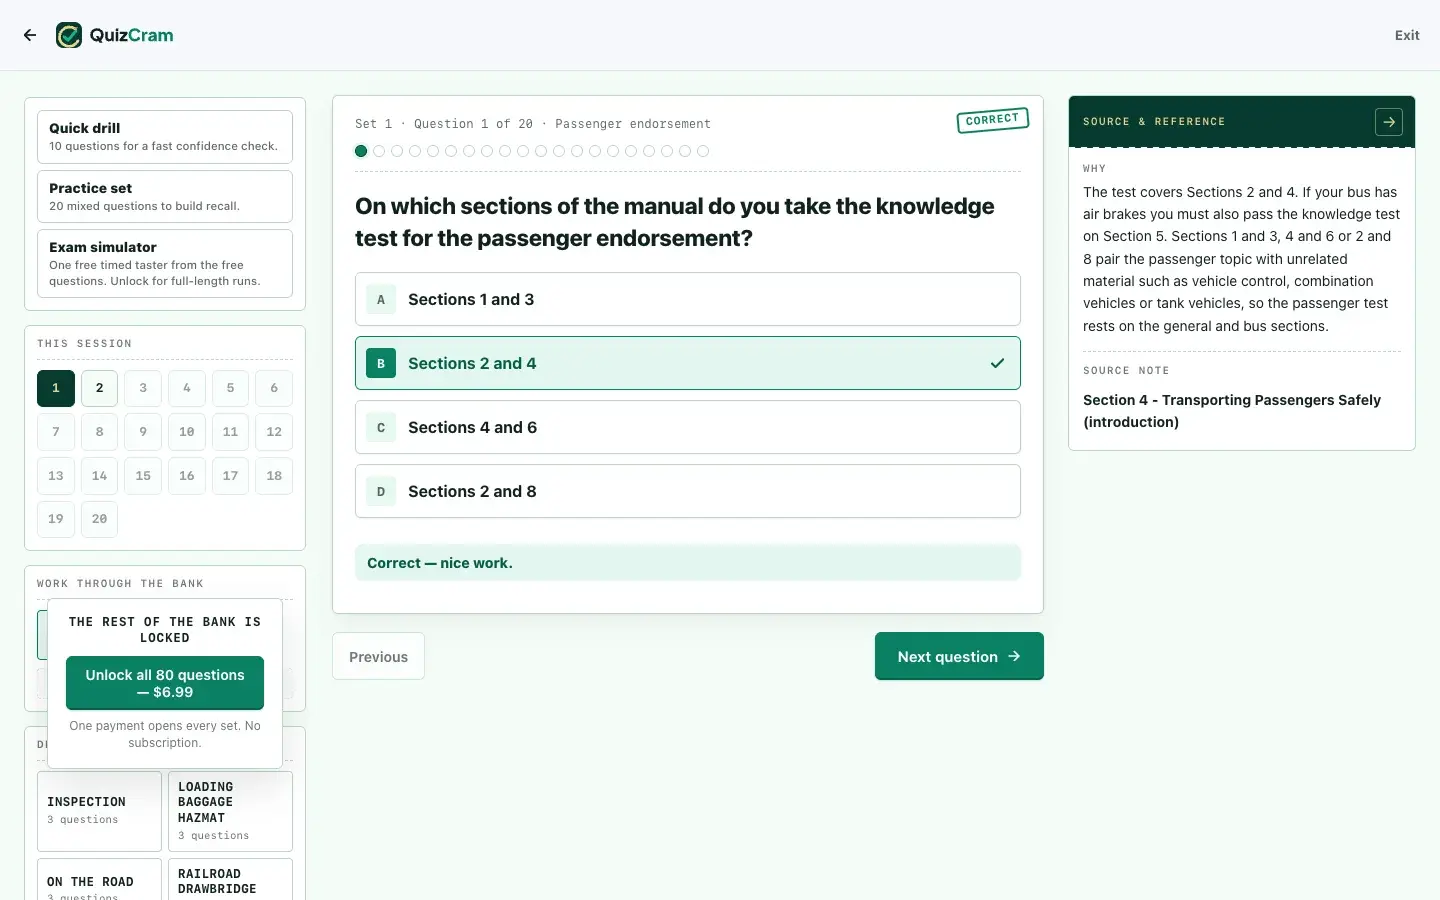Click the 'WHY' explanation label
The height and width of the screenshot is (900, 1440).
(x=1094, y=169)
